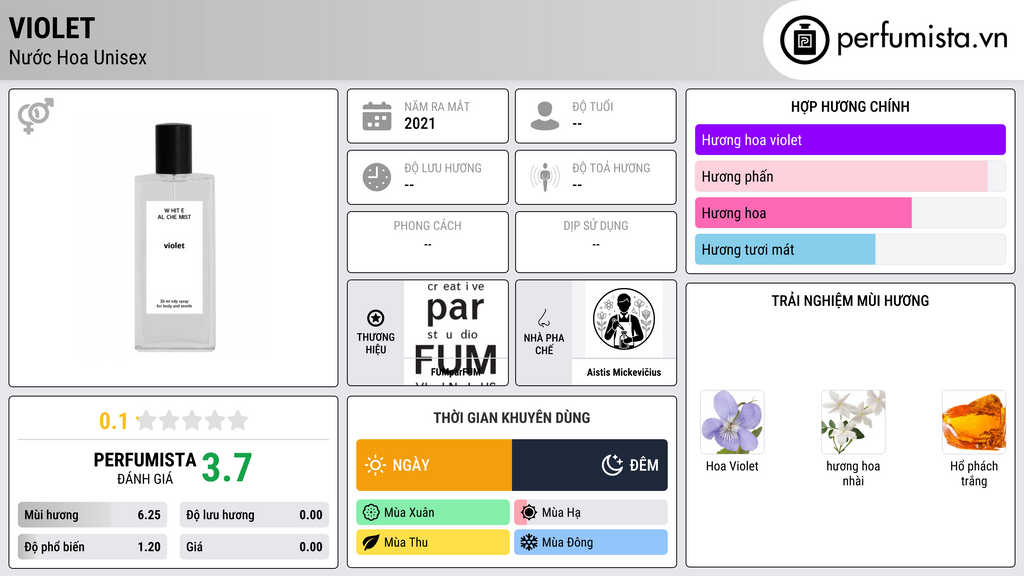The height and width of the screenshot is (576, 1024).
Task: Click the nose icon above Nhà pha chế
Action: [x=543, y=318]
